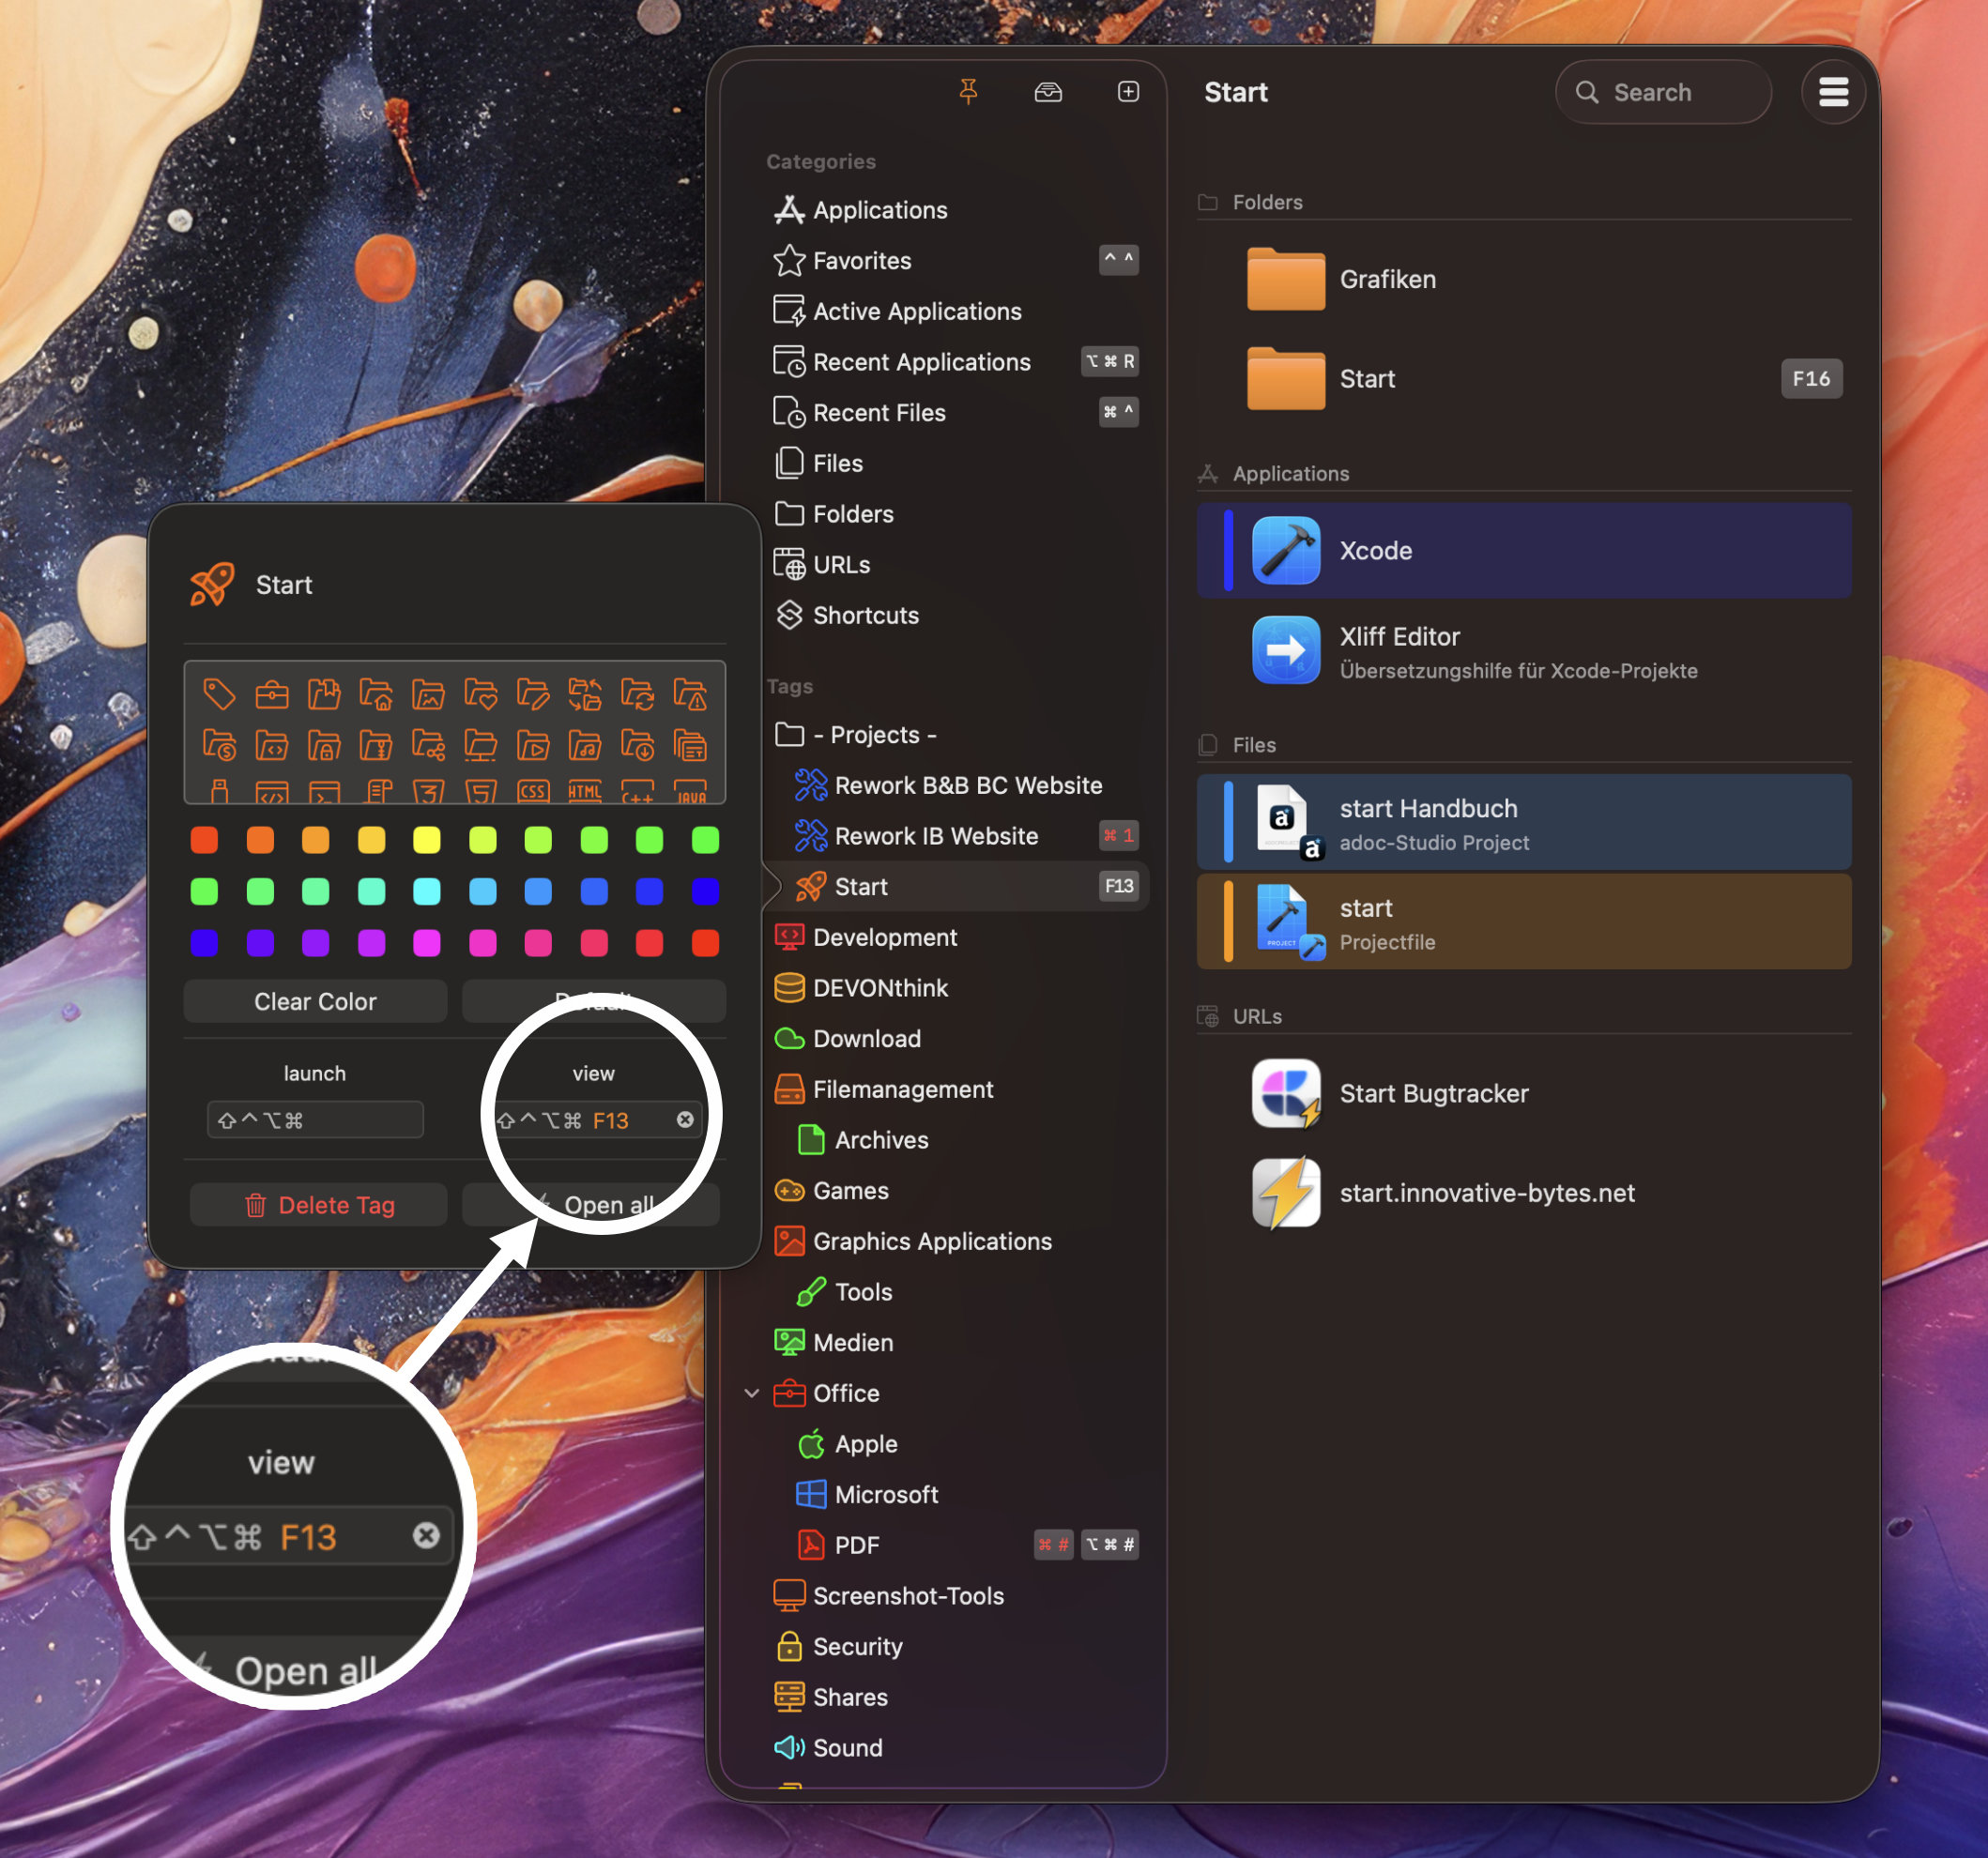Select the Development tag
Image resolution: width=1988 pixels, height=1858 pixels.
pos(884,937)
